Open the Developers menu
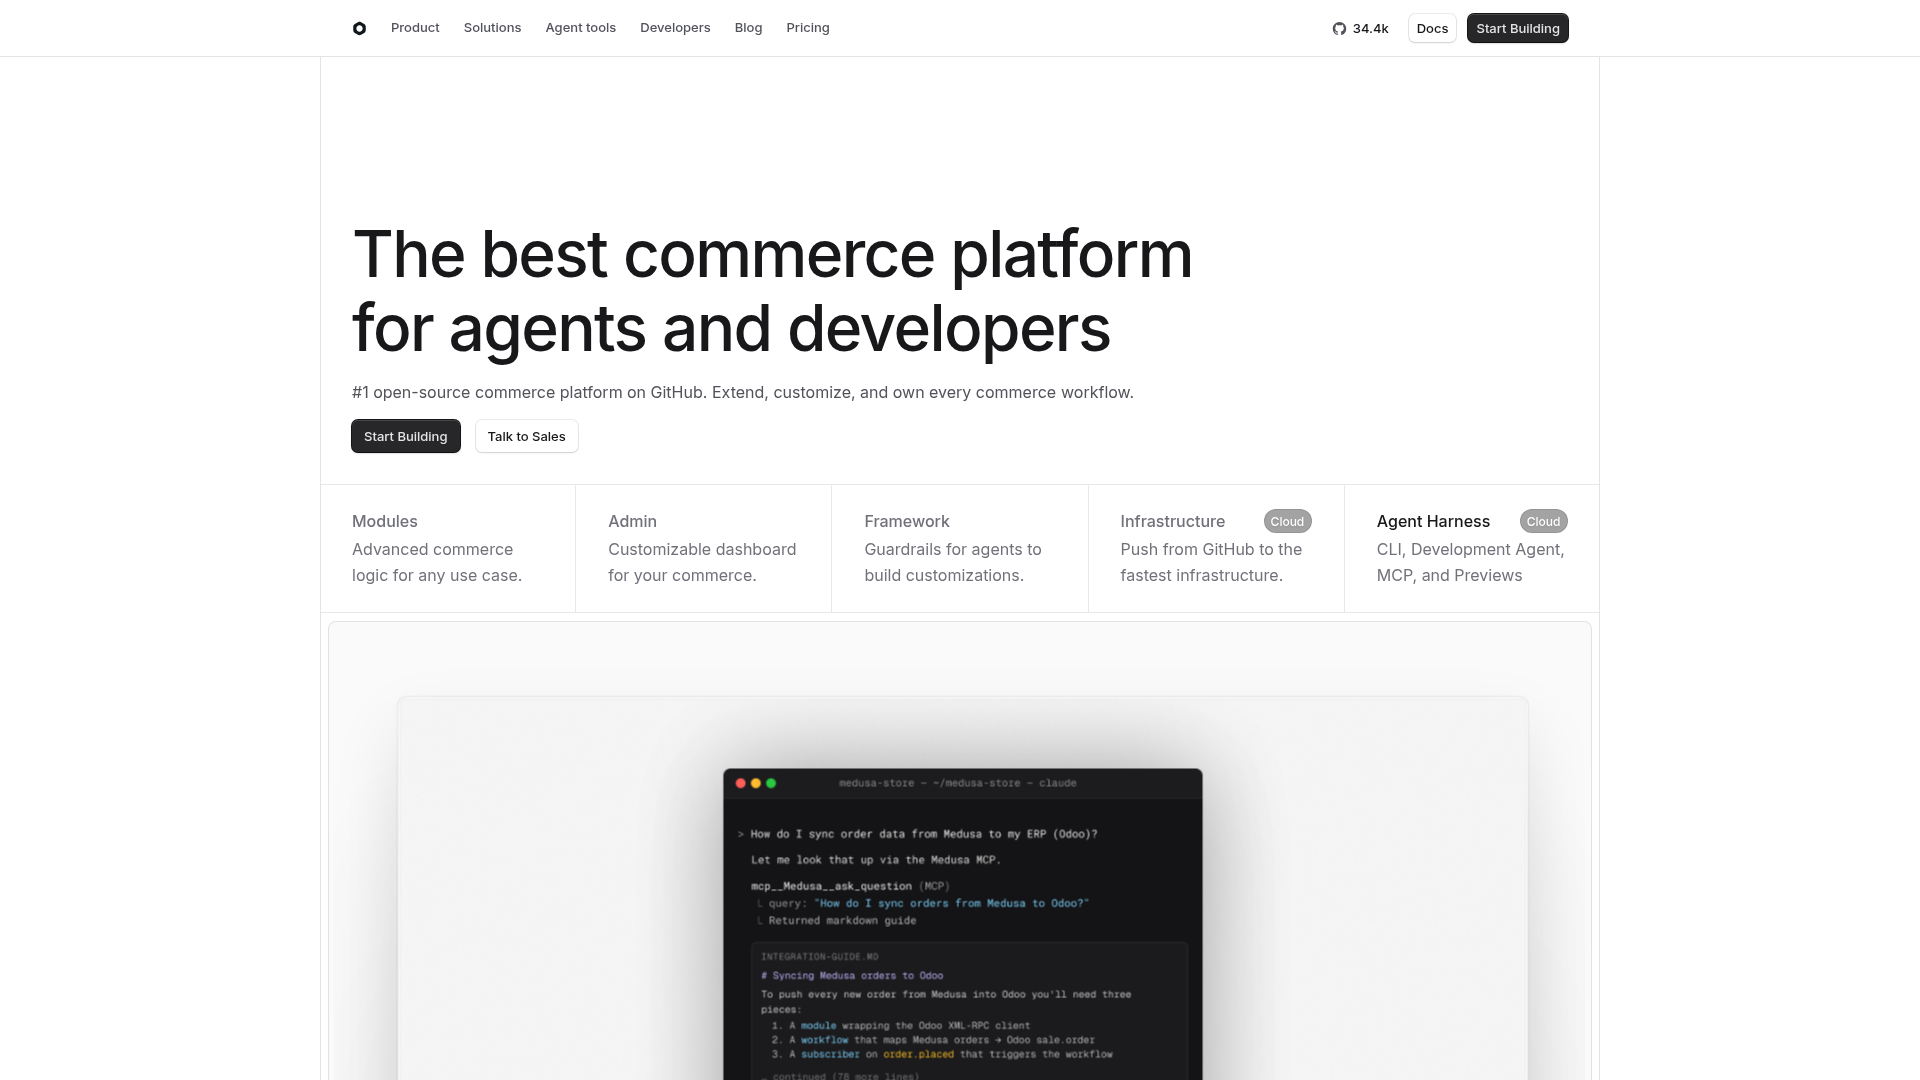The width and height of the screenshot is (1920, 1080). click(x=675, y=28)
